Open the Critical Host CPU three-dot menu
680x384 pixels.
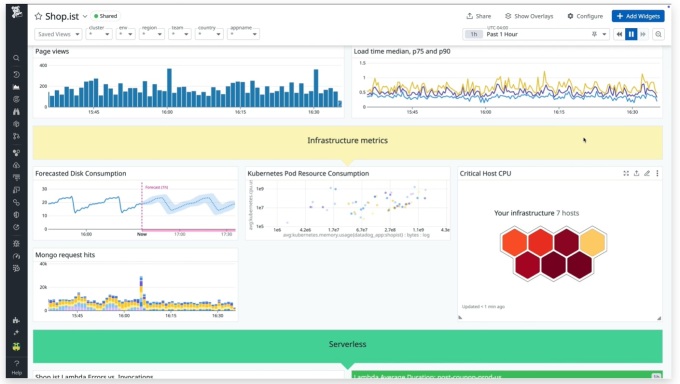coord(657,173)
